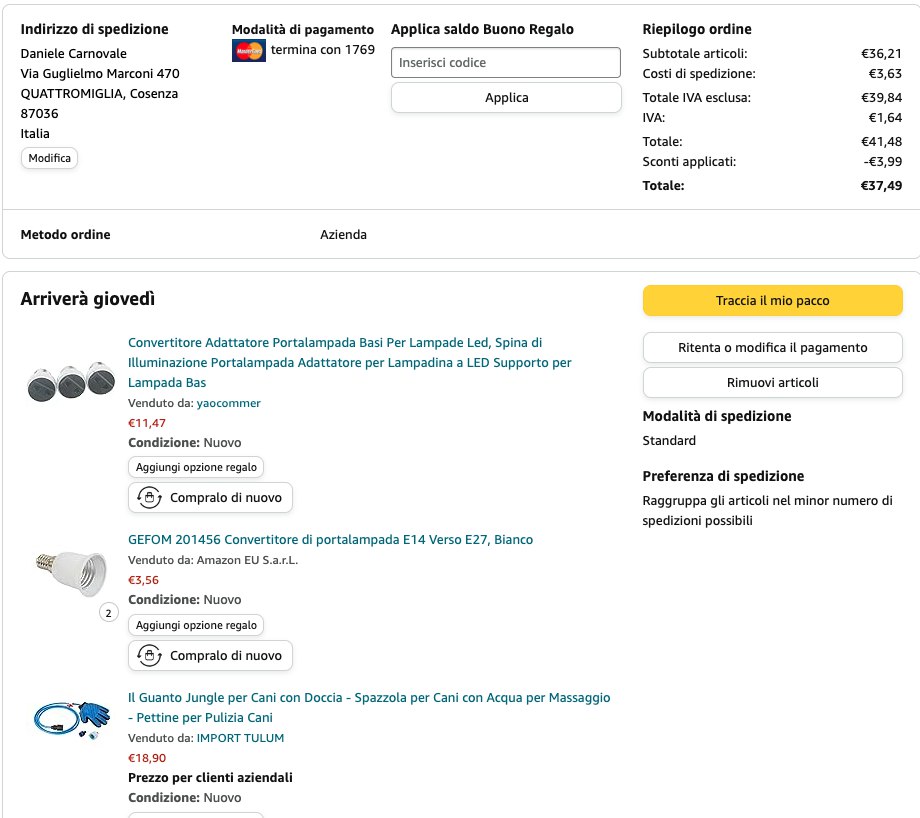Click Modifica under the shipping address

tap(49, 158)
